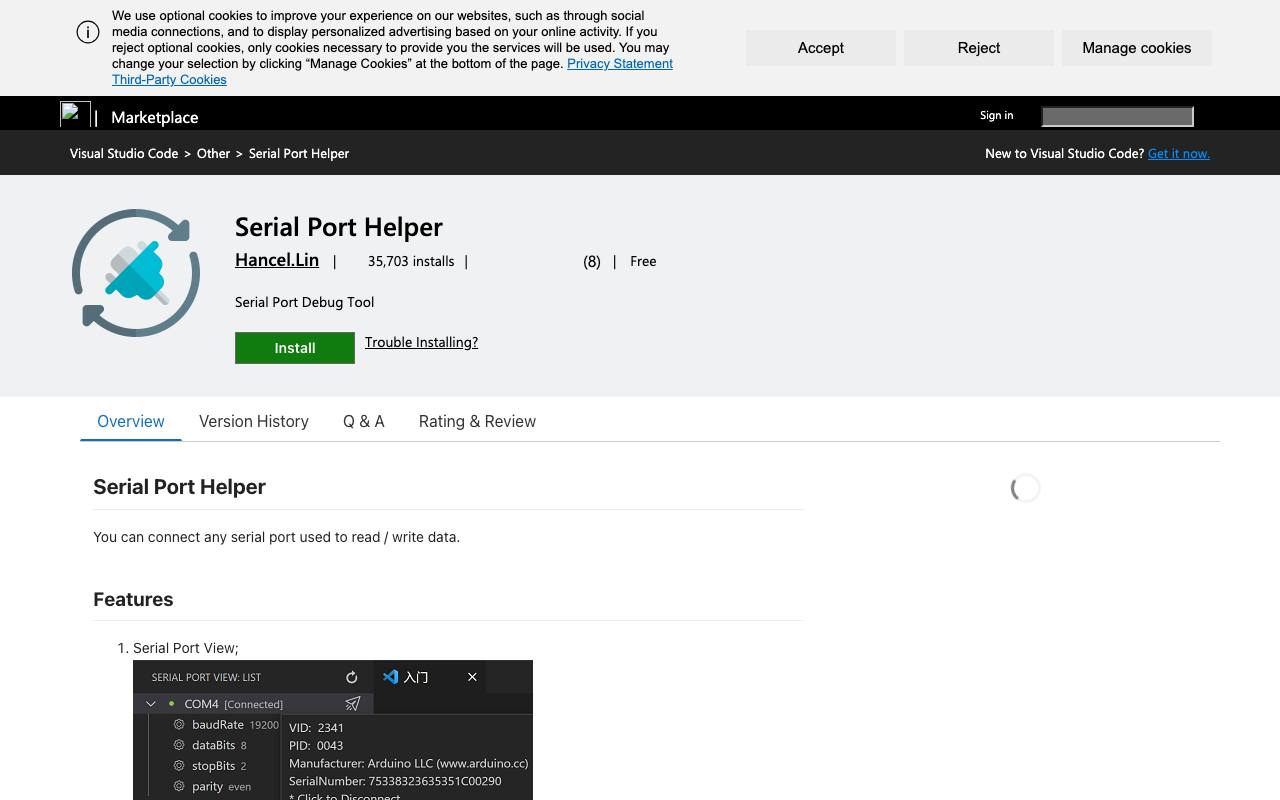The height and width of the screenshot is (800, 1280).
Task: Open the Privacy Statement link
Action: point(620,64)
